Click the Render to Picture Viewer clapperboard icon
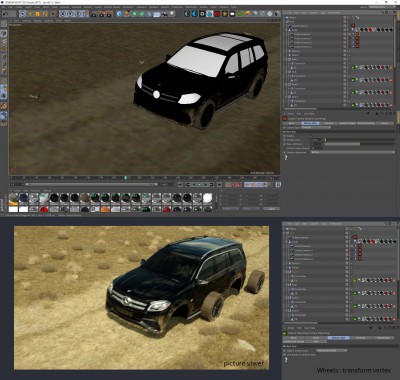The image size is (400, 380). [102, 14]
